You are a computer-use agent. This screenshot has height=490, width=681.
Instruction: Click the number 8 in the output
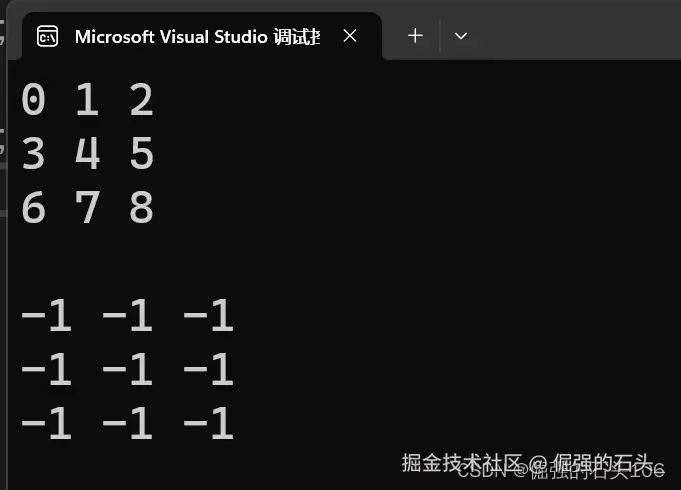pyautogui.click(x=141, y=209)
